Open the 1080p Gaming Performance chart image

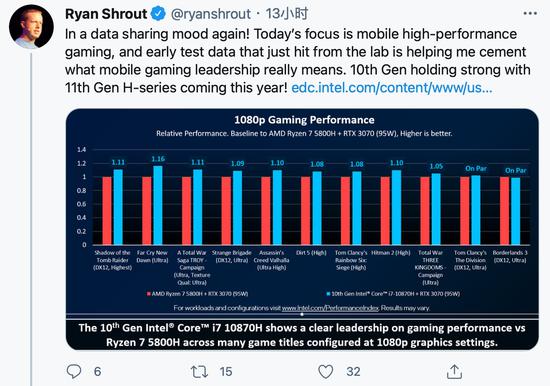(x=302, y=229)
